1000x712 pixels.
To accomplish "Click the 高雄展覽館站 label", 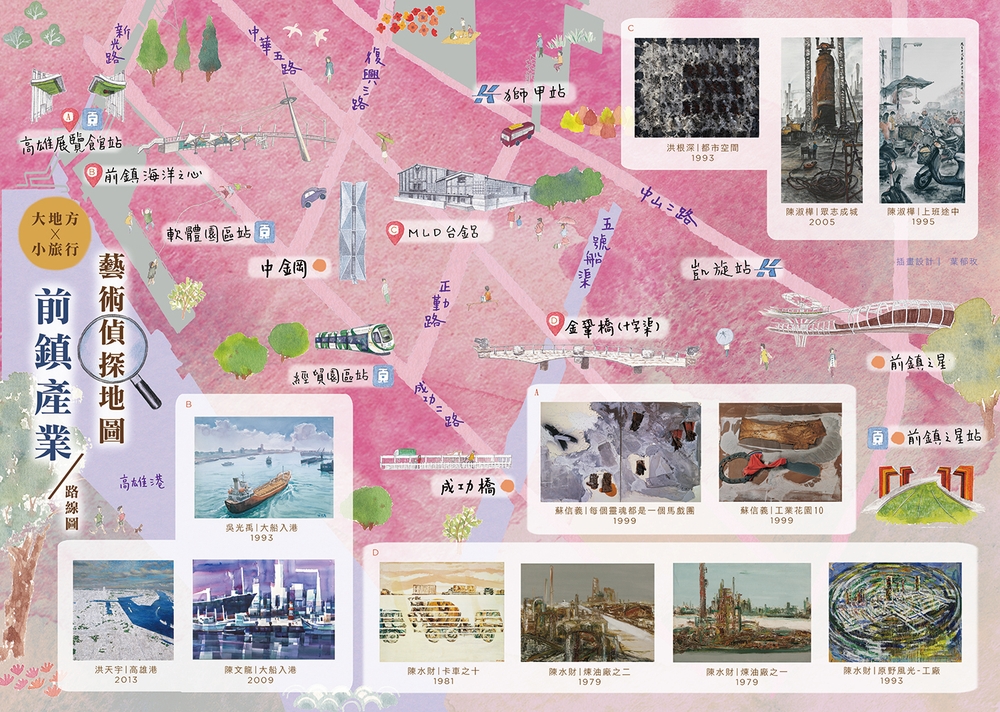I will (71, 143).
